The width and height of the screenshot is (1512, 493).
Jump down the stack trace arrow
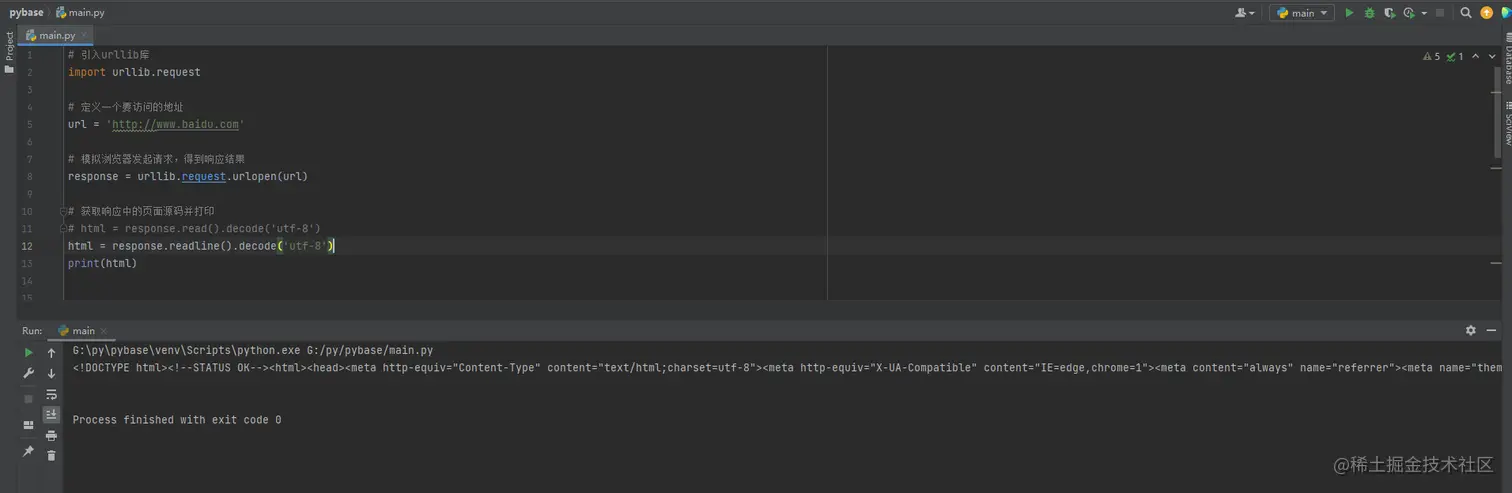(x=52, y=373)
